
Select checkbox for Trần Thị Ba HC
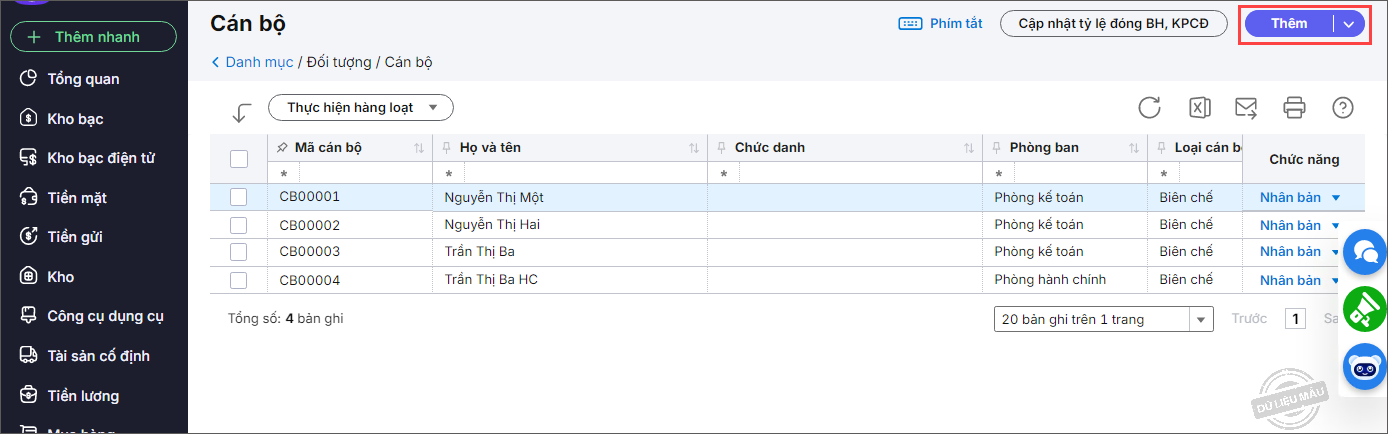239,280
